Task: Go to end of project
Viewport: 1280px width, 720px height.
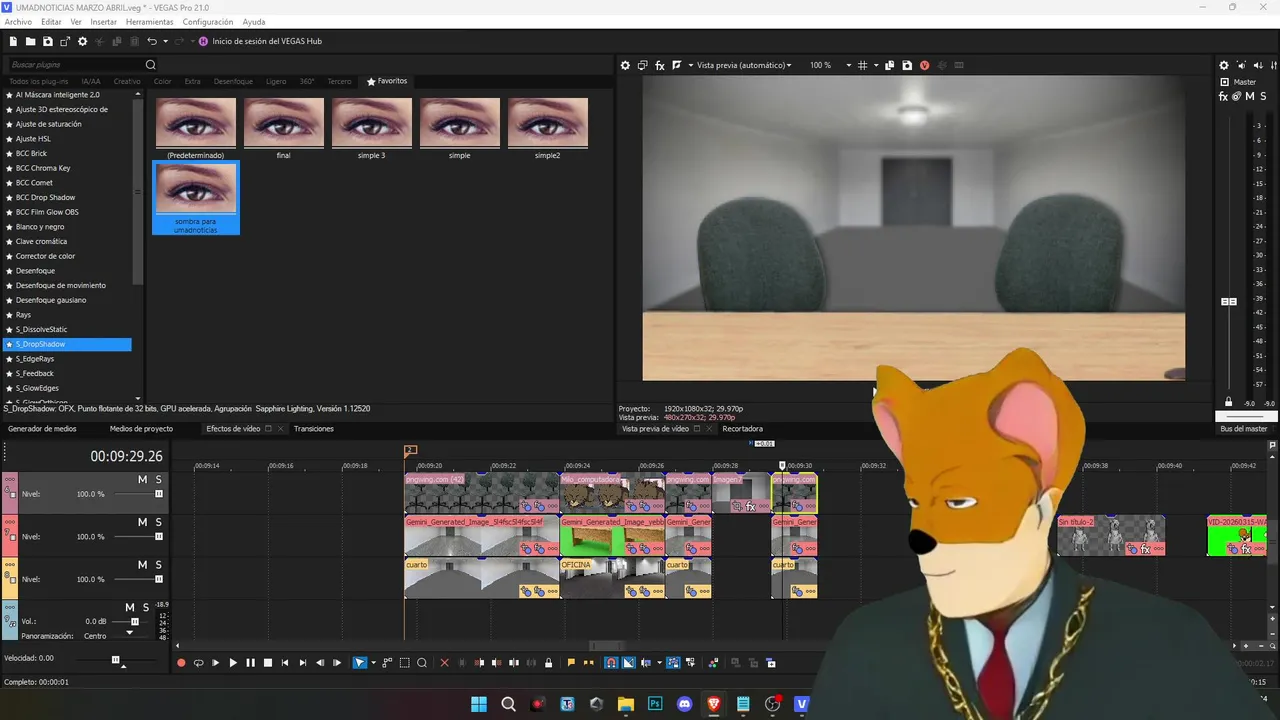Action: click(x=302, y=663)
